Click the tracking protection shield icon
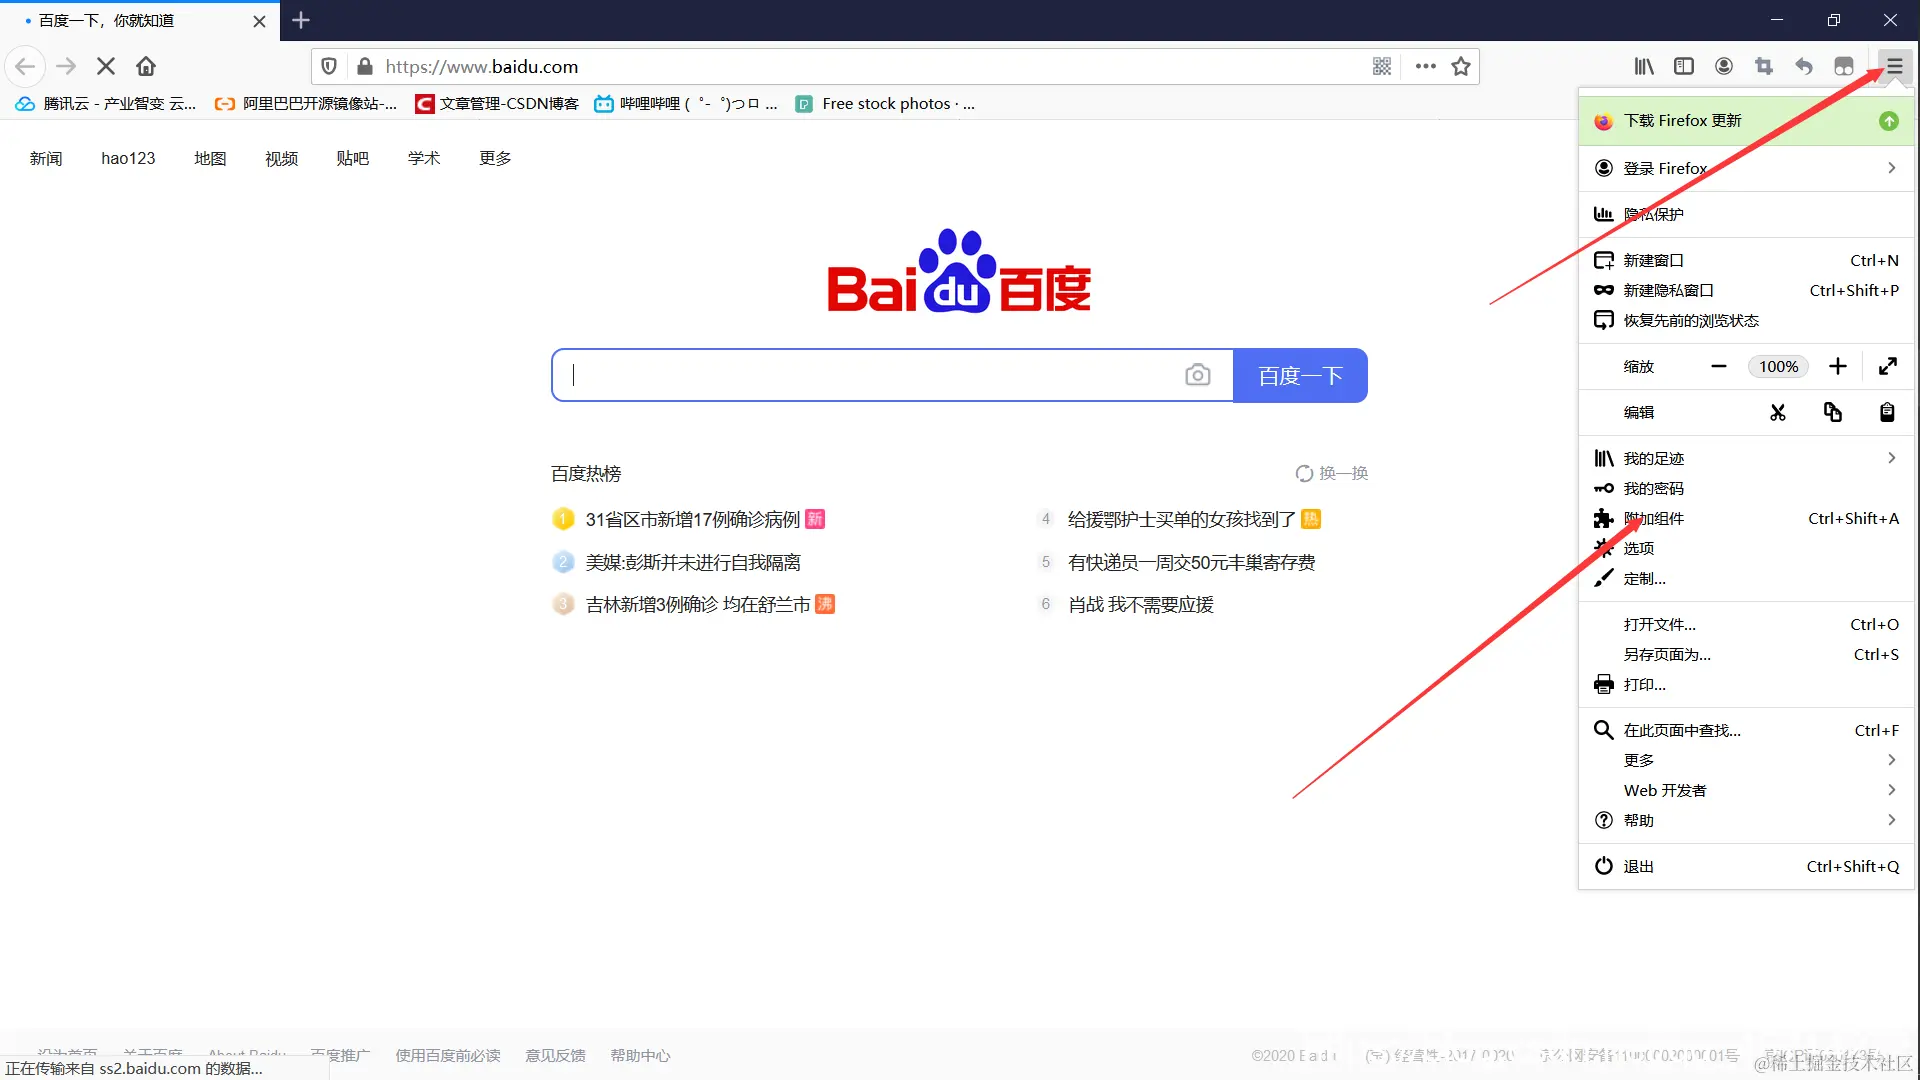This screenshot has width=1920, height=1080. 329,66
